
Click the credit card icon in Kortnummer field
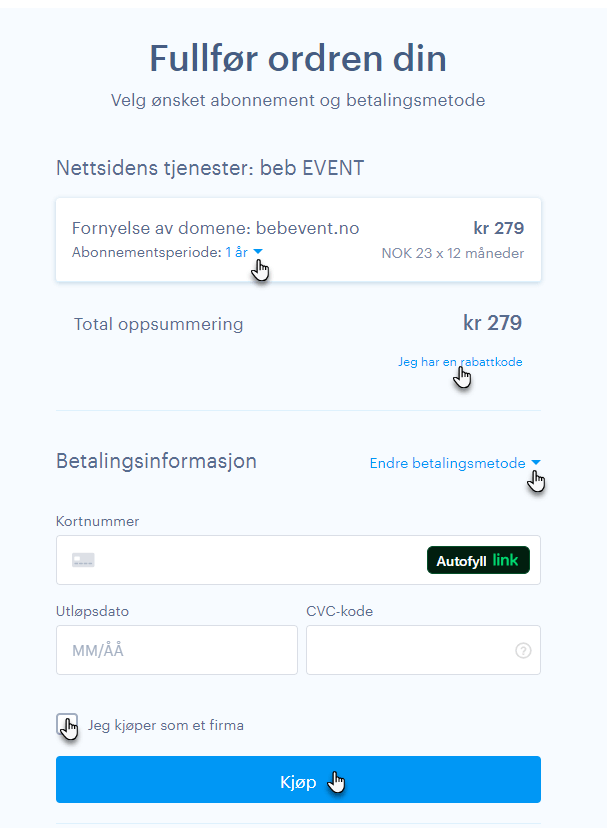[x=83, y=560]
